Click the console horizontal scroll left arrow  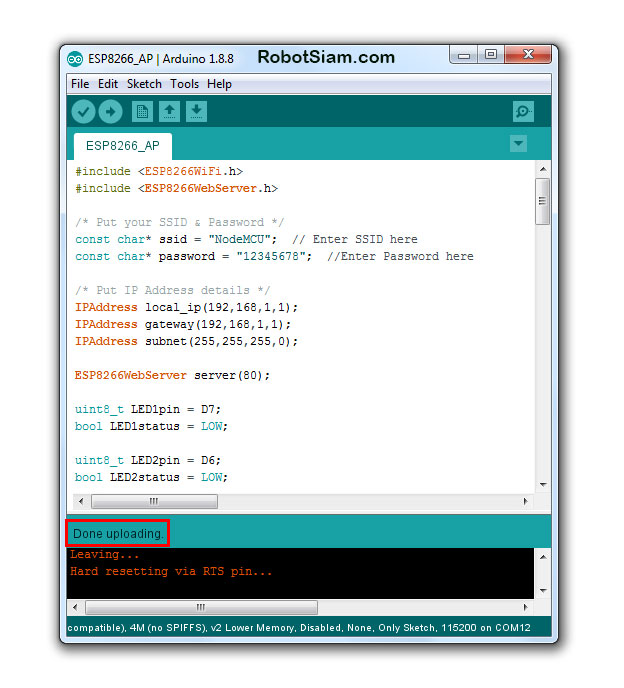[75, 607]
